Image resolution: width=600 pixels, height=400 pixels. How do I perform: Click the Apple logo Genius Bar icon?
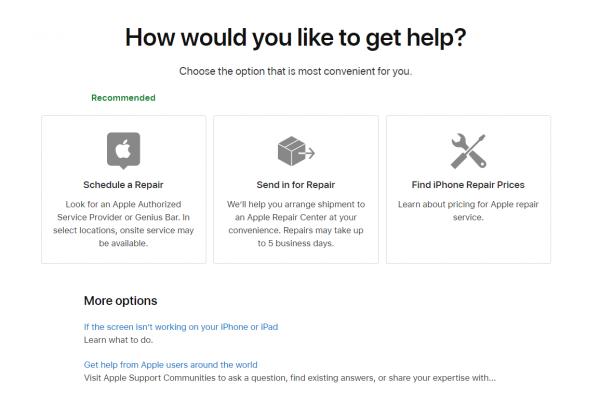(x=123, y=150)
